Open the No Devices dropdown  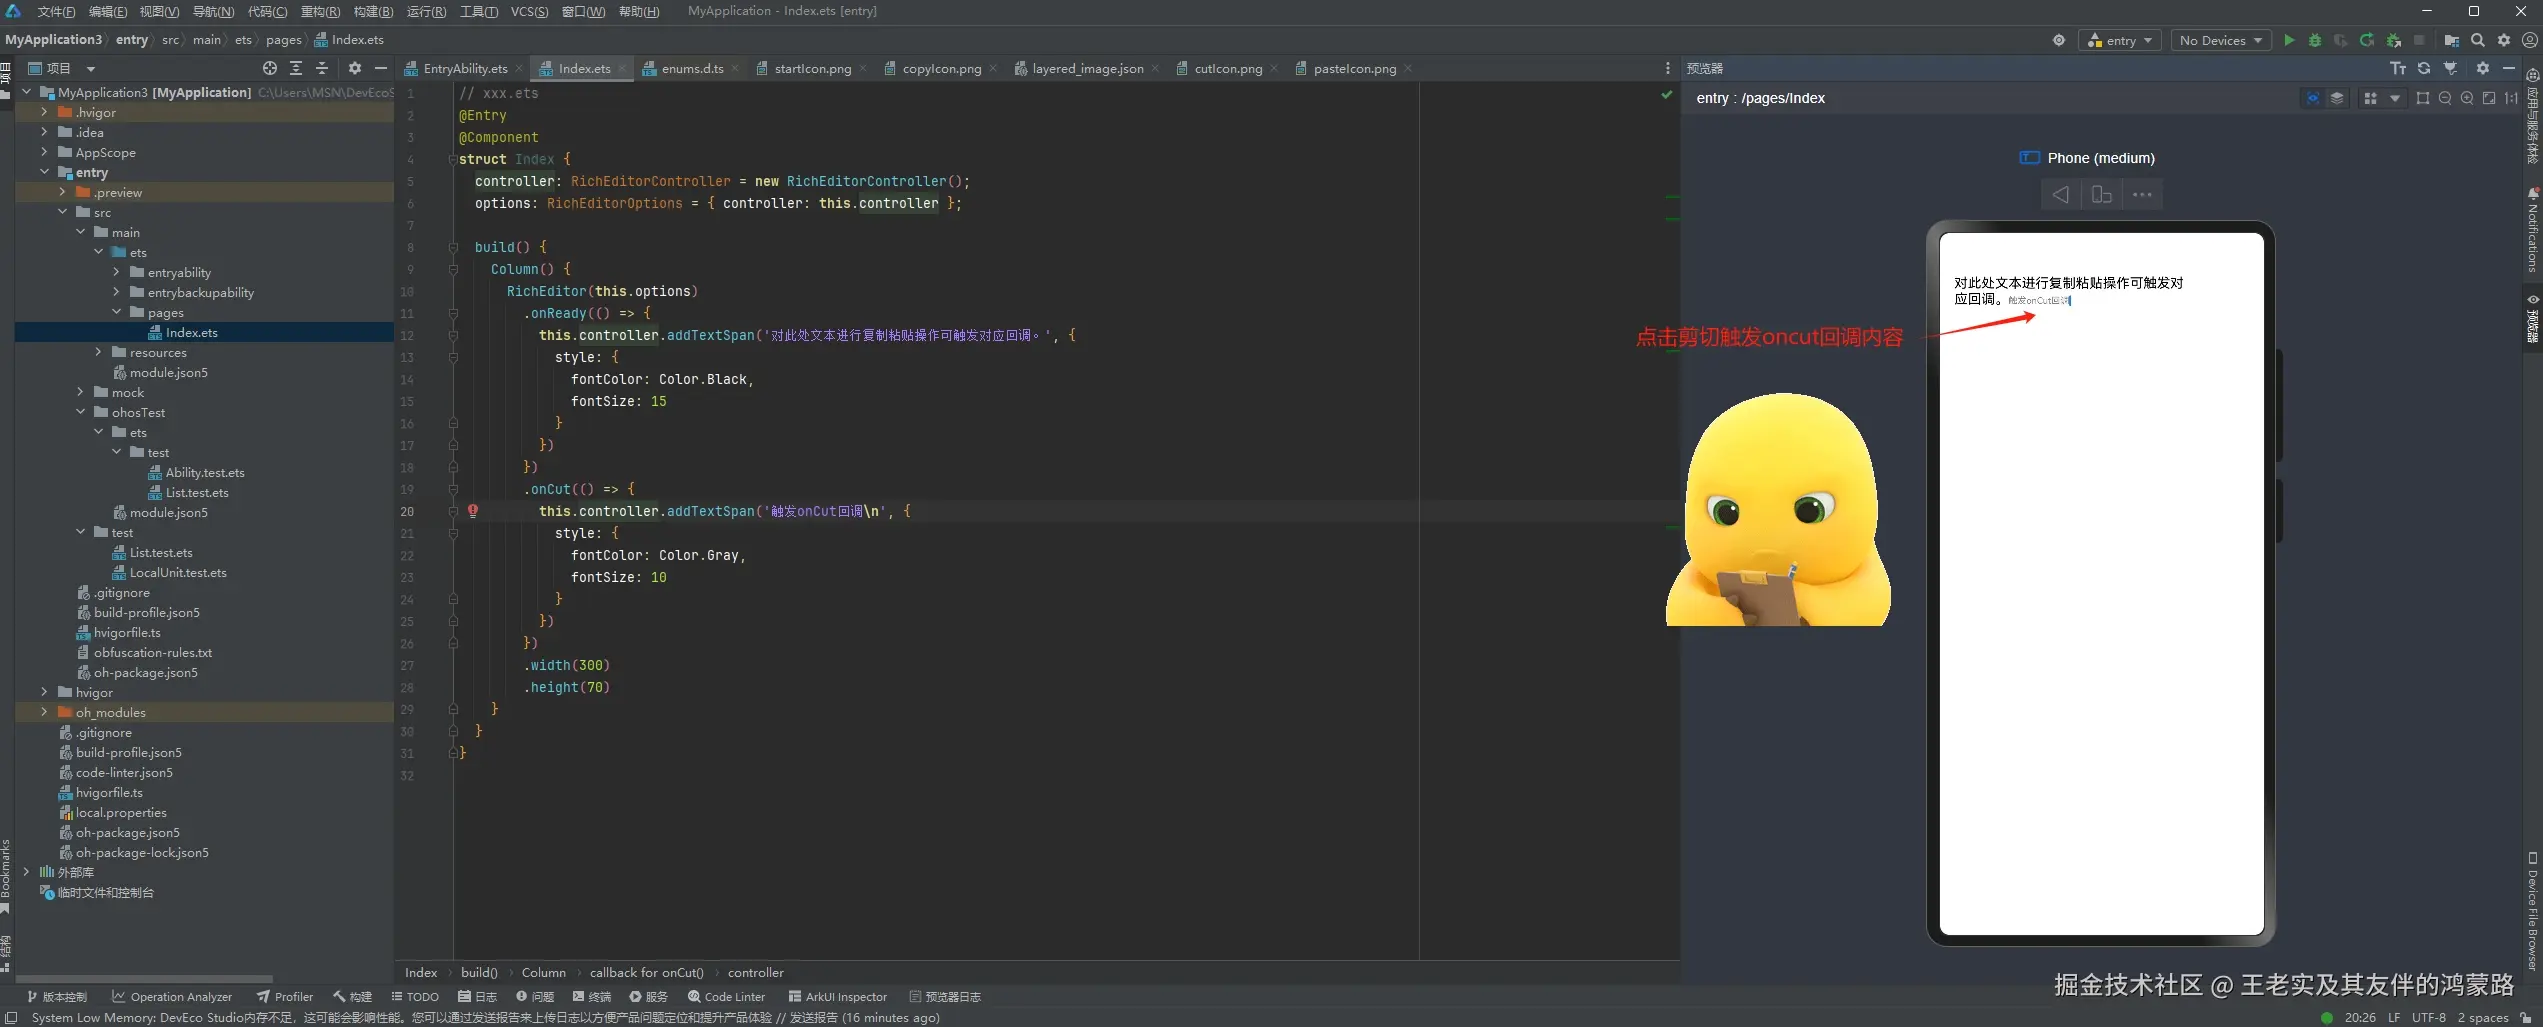click(x=2221, y=40)
